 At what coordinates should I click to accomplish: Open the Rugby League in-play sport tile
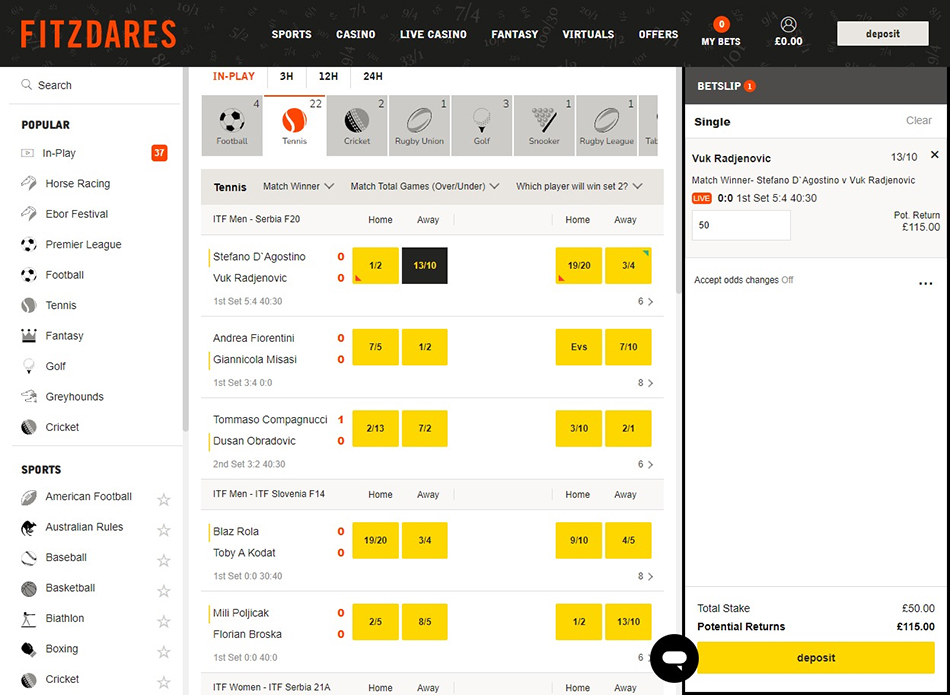click(x=606, y=126)
